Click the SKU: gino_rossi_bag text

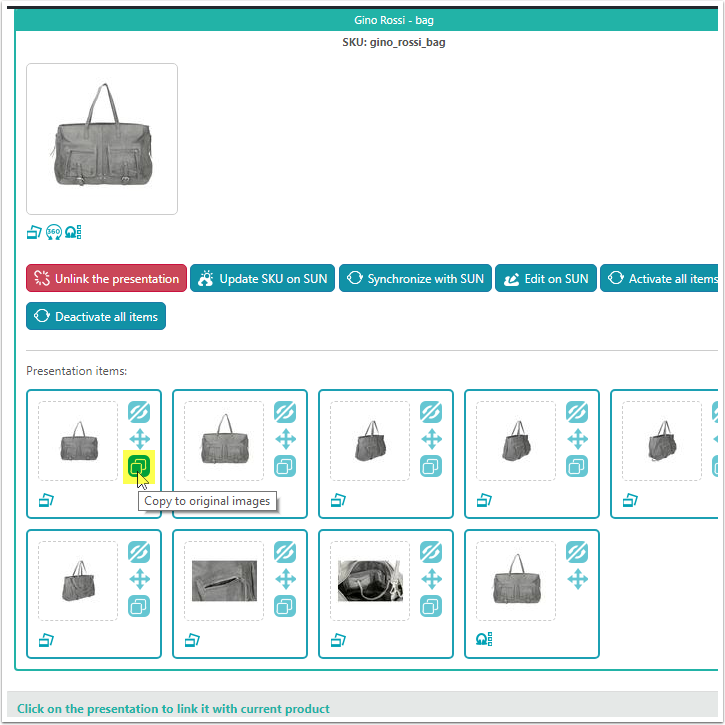click(x=394, y=43)
